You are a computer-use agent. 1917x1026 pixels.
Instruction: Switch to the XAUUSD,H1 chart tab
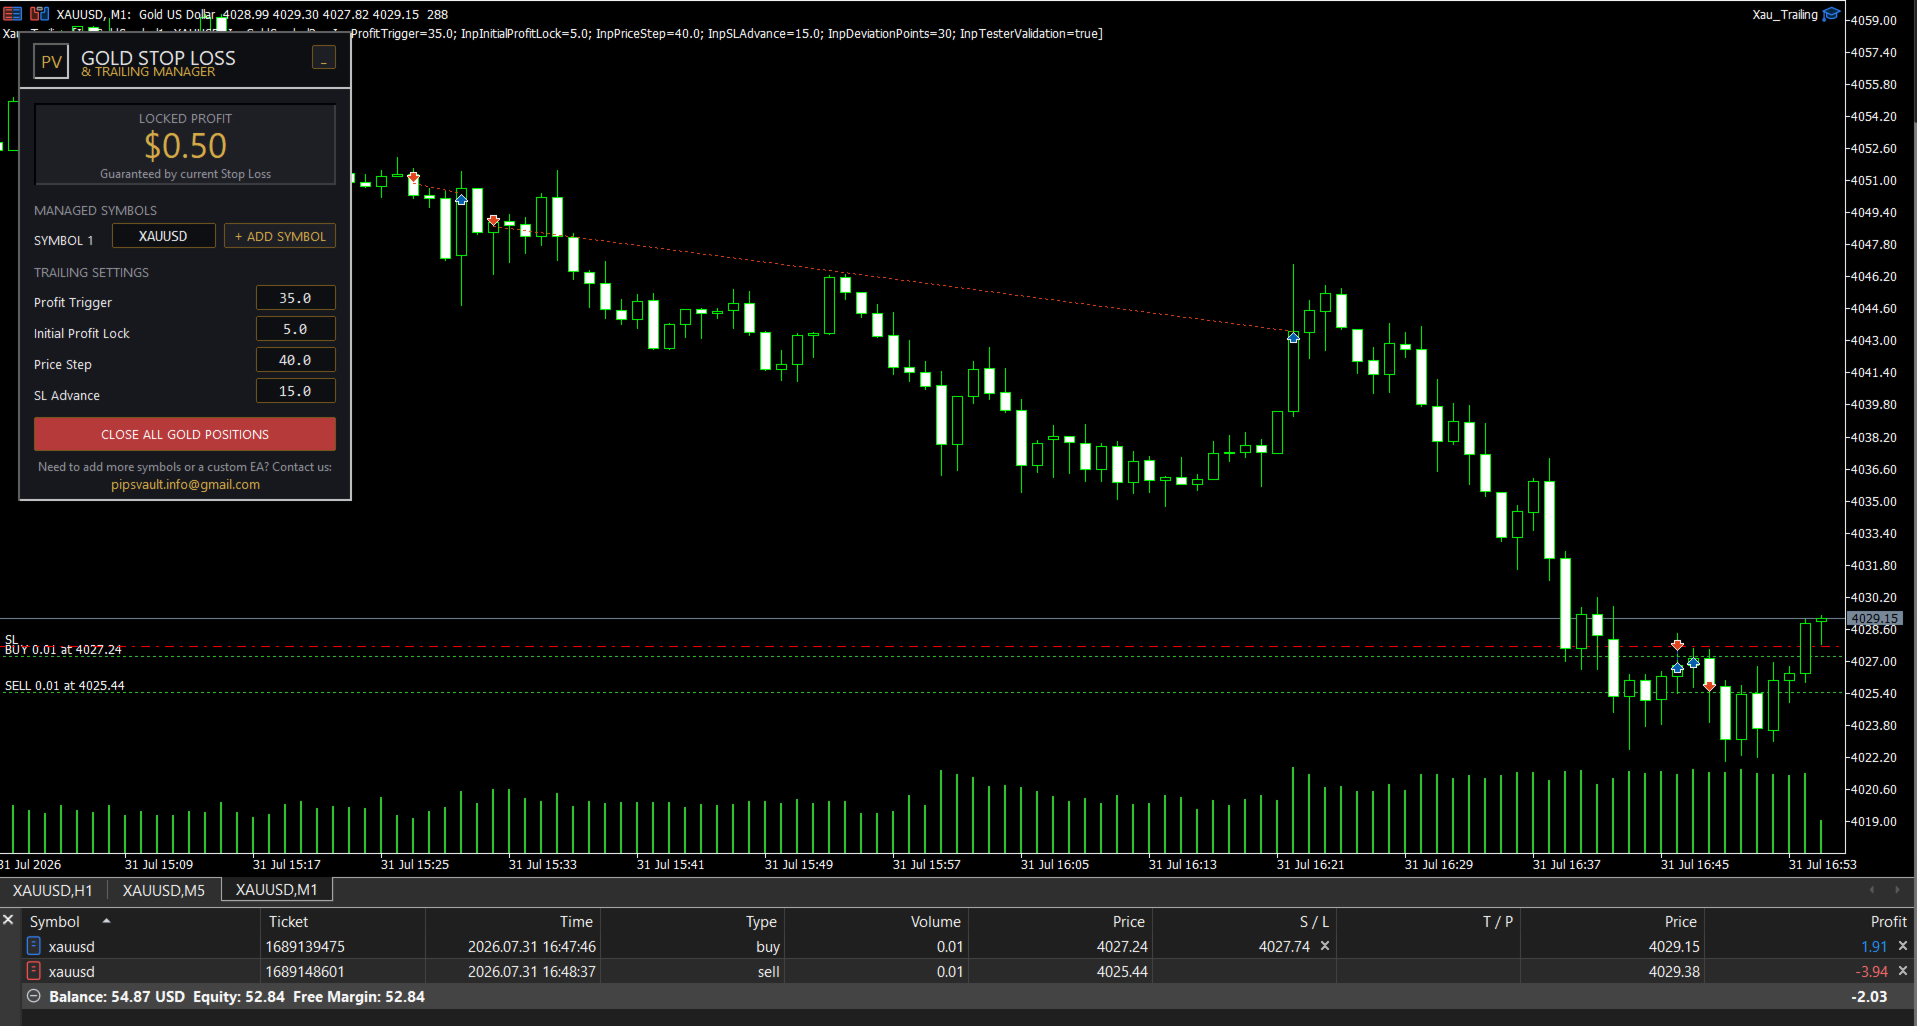[x=52, y=890]
